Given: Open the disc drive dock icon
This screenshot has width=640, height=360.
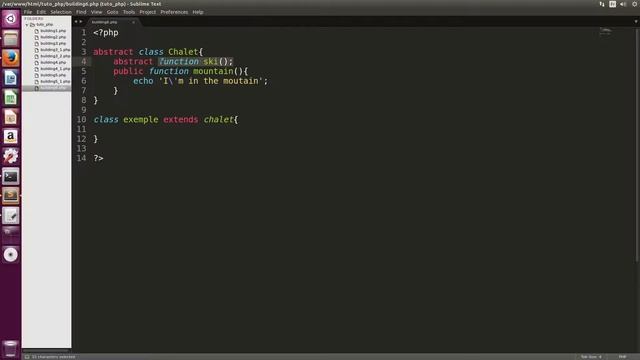Looking at the screenshot, I should point(11,255).
